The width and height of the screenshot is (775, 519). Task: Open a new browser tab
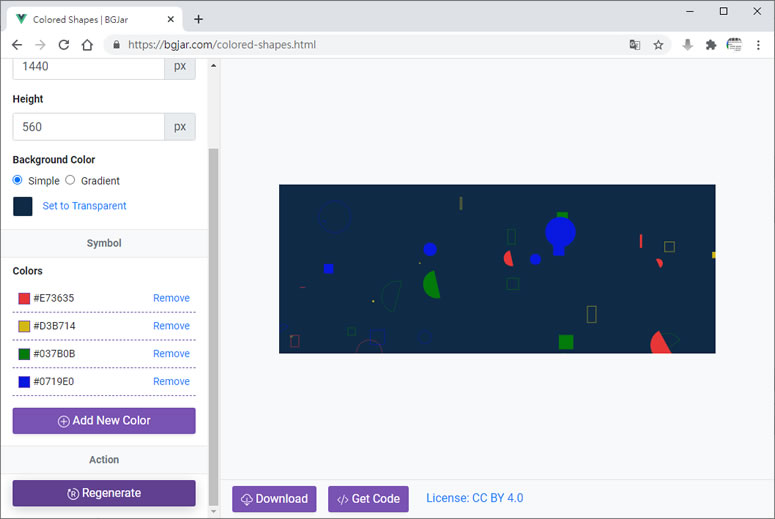(198, 19)
